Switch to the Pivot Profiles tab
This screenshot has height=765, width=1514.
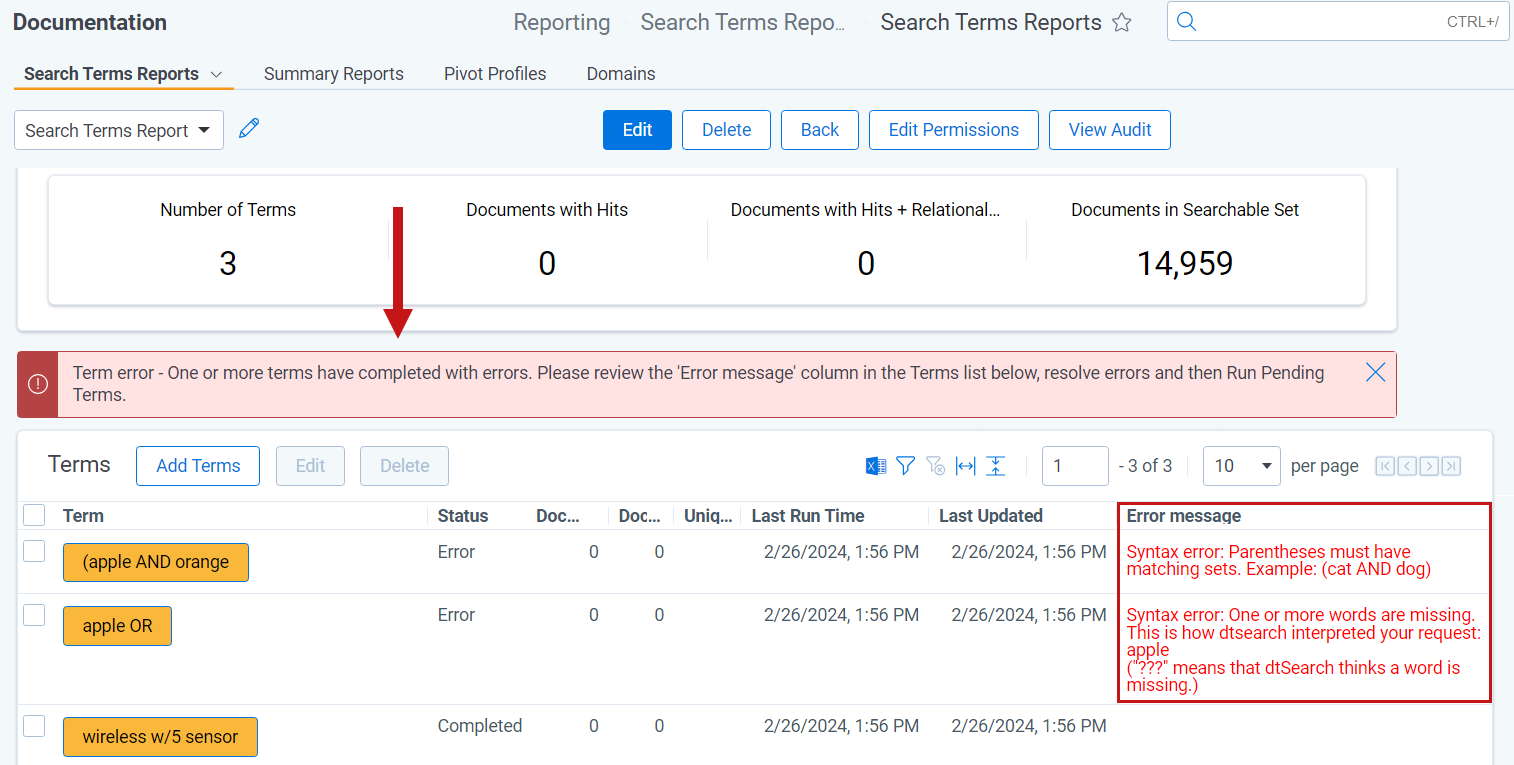pyautogui.click(x=495, y=74)
